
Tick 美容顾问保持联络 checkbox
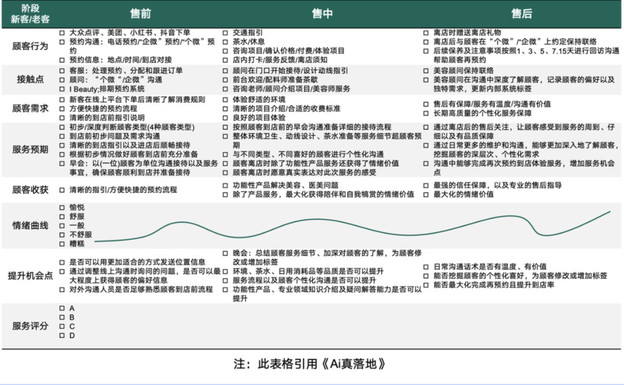click(x=426, y=71)
